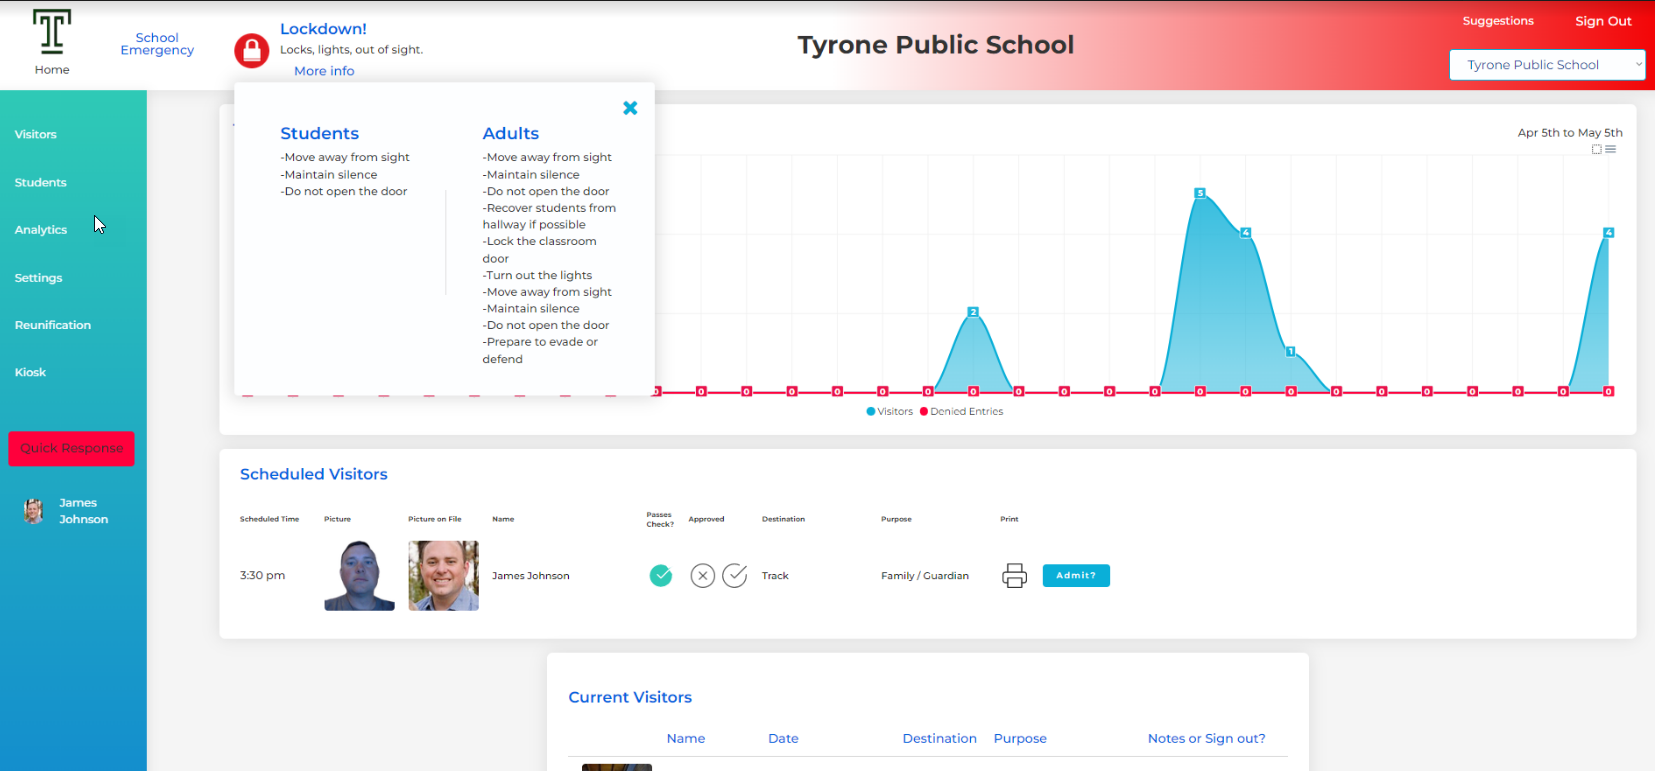This screenshot has height=771, width=1655.
Task: Close the lockdown instructions popup
Action: click(630, 108)
